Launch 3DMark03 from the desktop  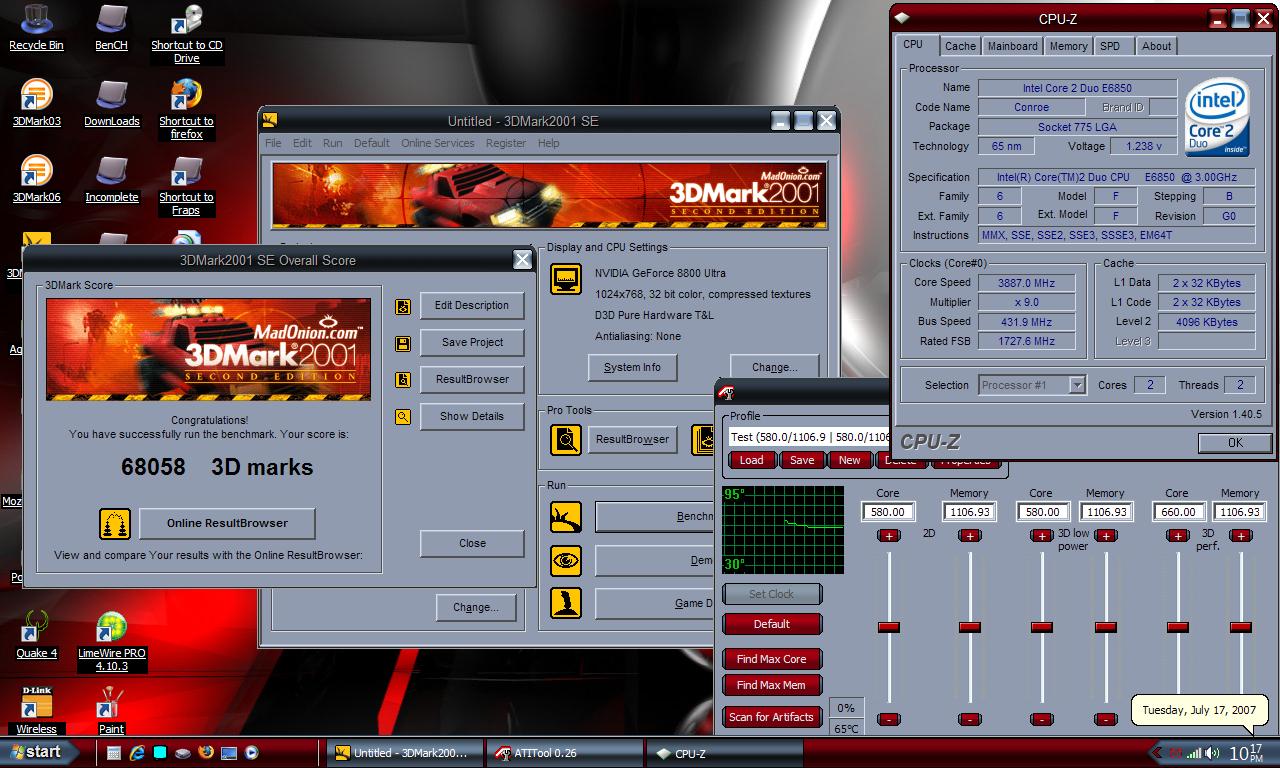point(36,103)
